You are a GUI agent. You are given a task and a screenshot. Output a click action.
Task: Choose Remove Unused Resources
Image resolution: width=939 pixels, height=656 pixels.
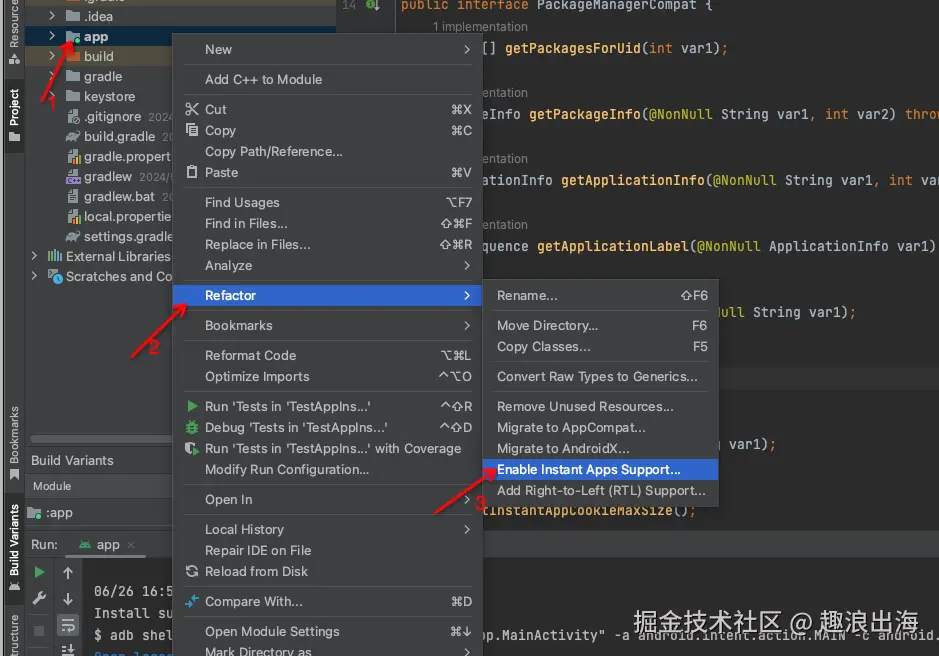coord(600,406)
